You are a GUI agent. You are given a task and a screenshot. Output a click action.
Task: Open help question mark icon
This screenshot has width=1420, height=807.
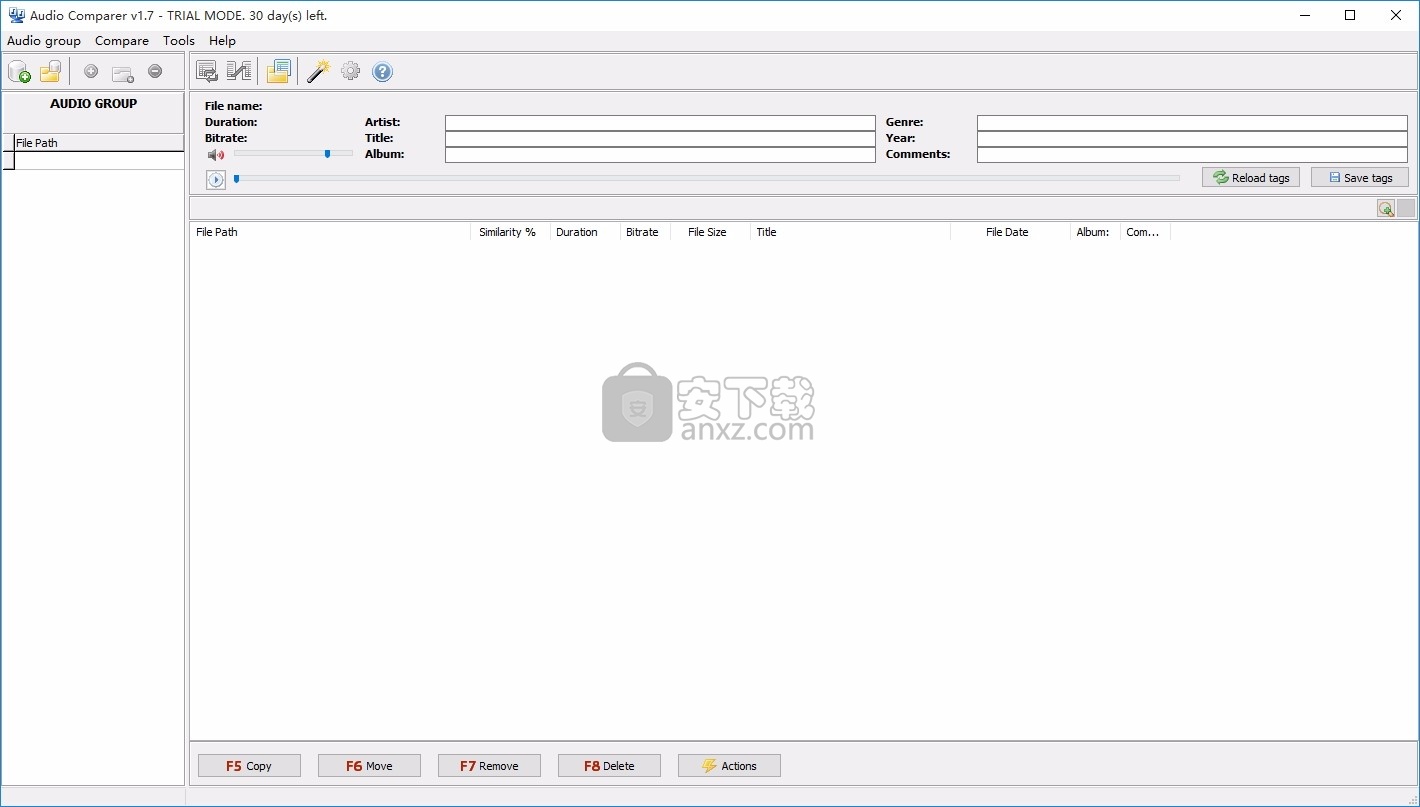coord(382,71)
